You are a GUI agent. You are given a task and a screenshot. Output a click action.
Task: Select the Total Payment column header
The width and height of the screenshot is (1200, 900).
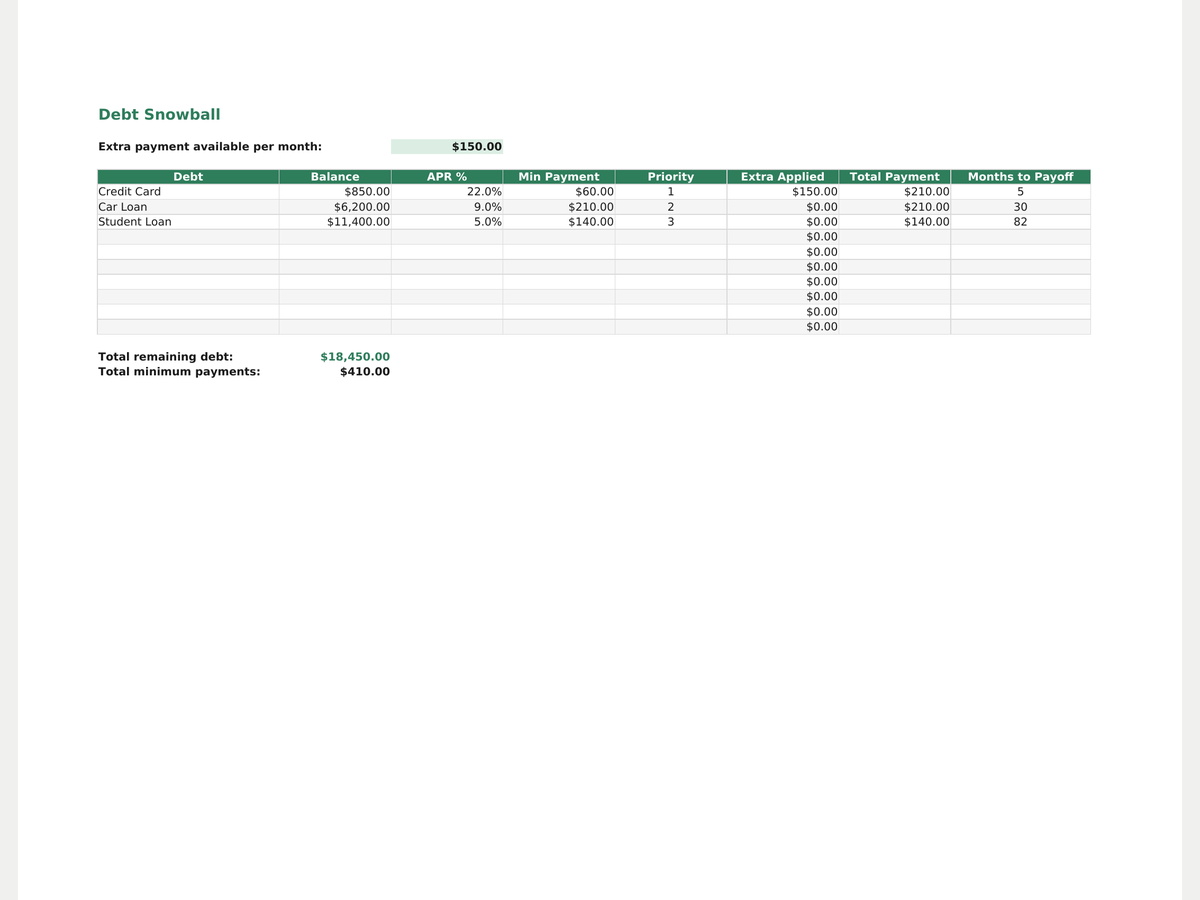click(895, 177)
